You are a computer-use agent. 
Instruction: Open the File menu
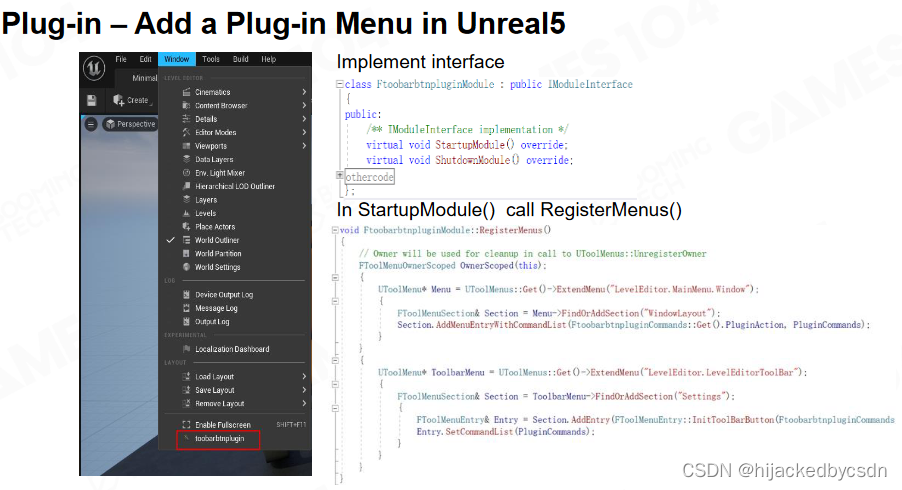pos(121,59)
